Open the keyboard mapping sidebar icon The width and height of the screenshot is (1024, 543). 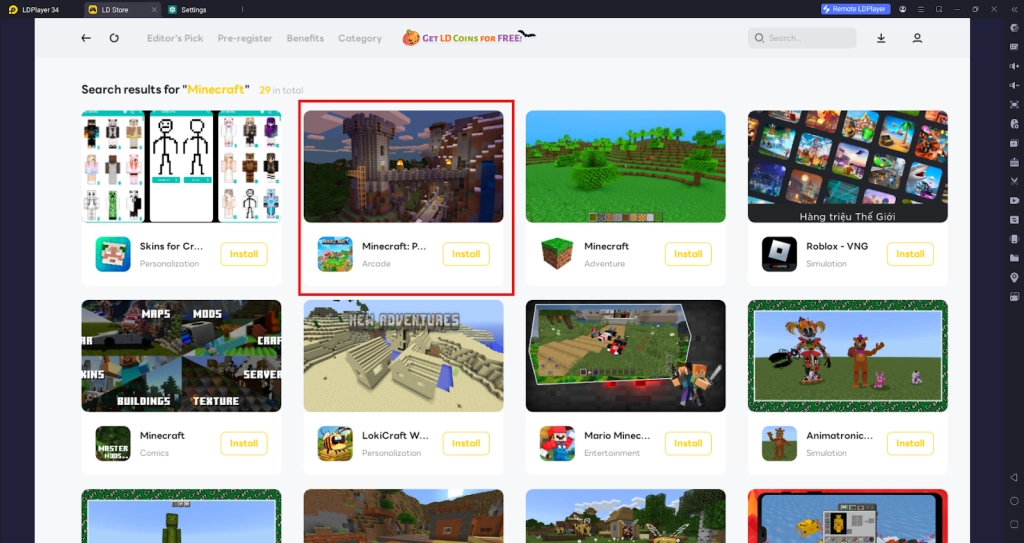click(1014, 47)
